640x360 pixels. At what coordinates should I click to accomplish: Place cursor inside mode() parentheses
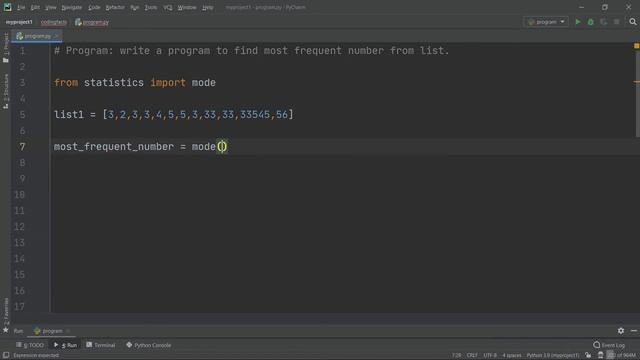coord(222,147)
